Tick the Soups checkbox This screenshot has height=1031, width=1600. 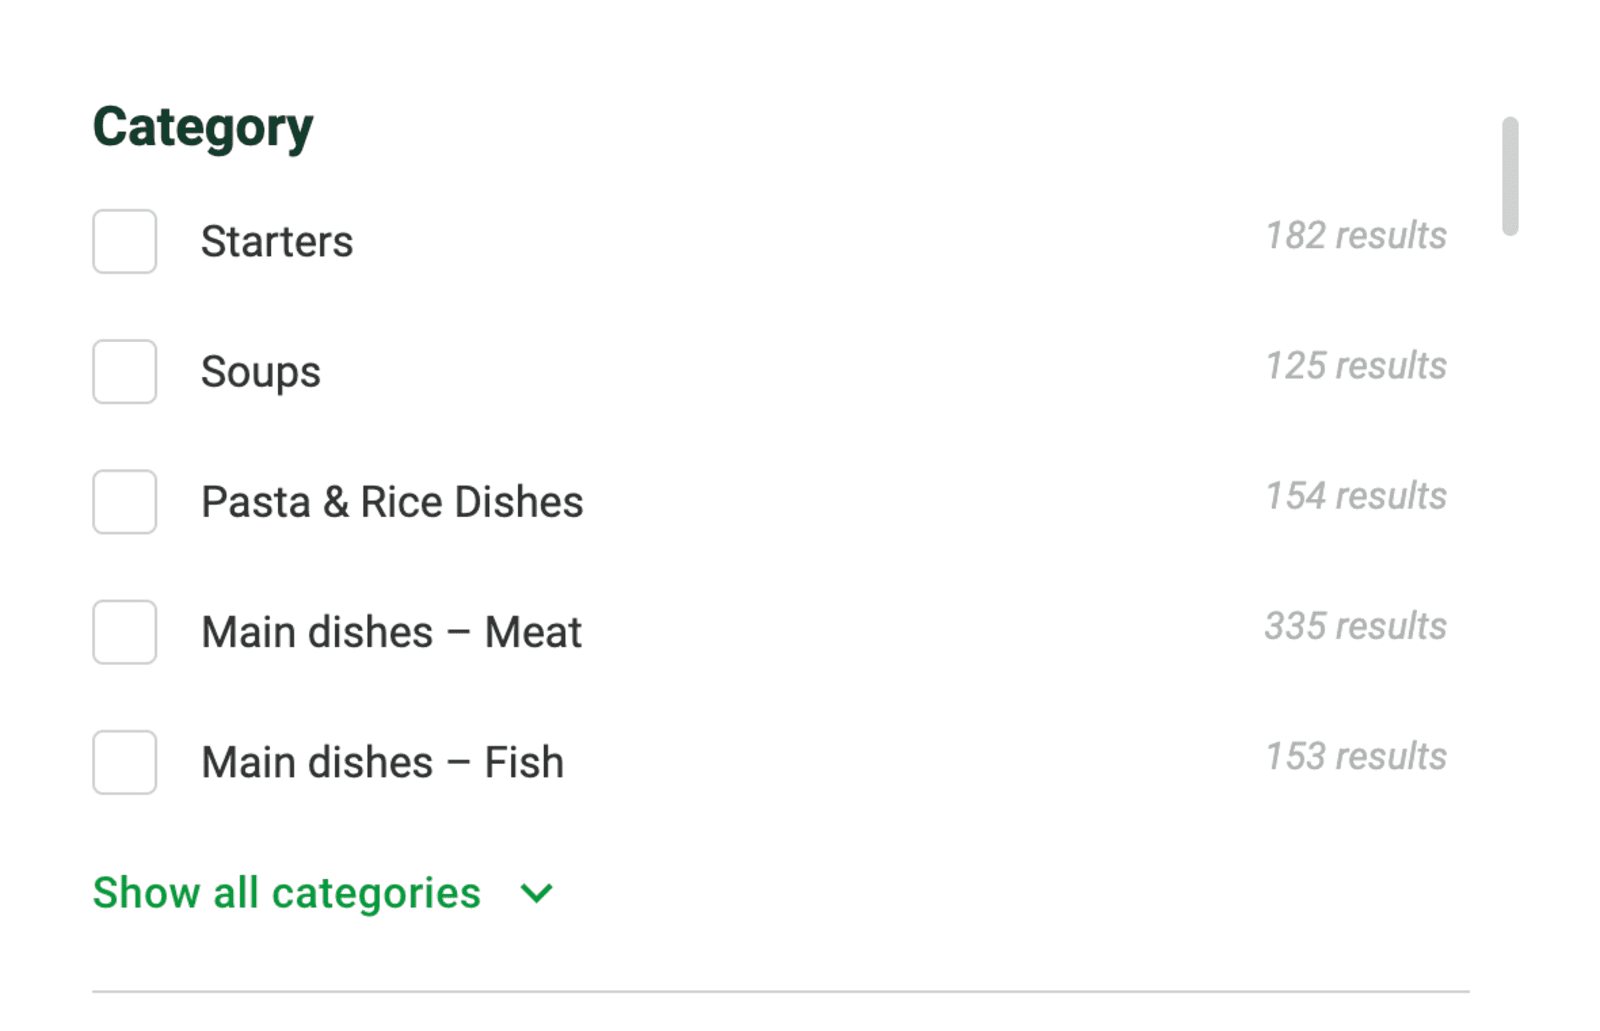(125, 371)
